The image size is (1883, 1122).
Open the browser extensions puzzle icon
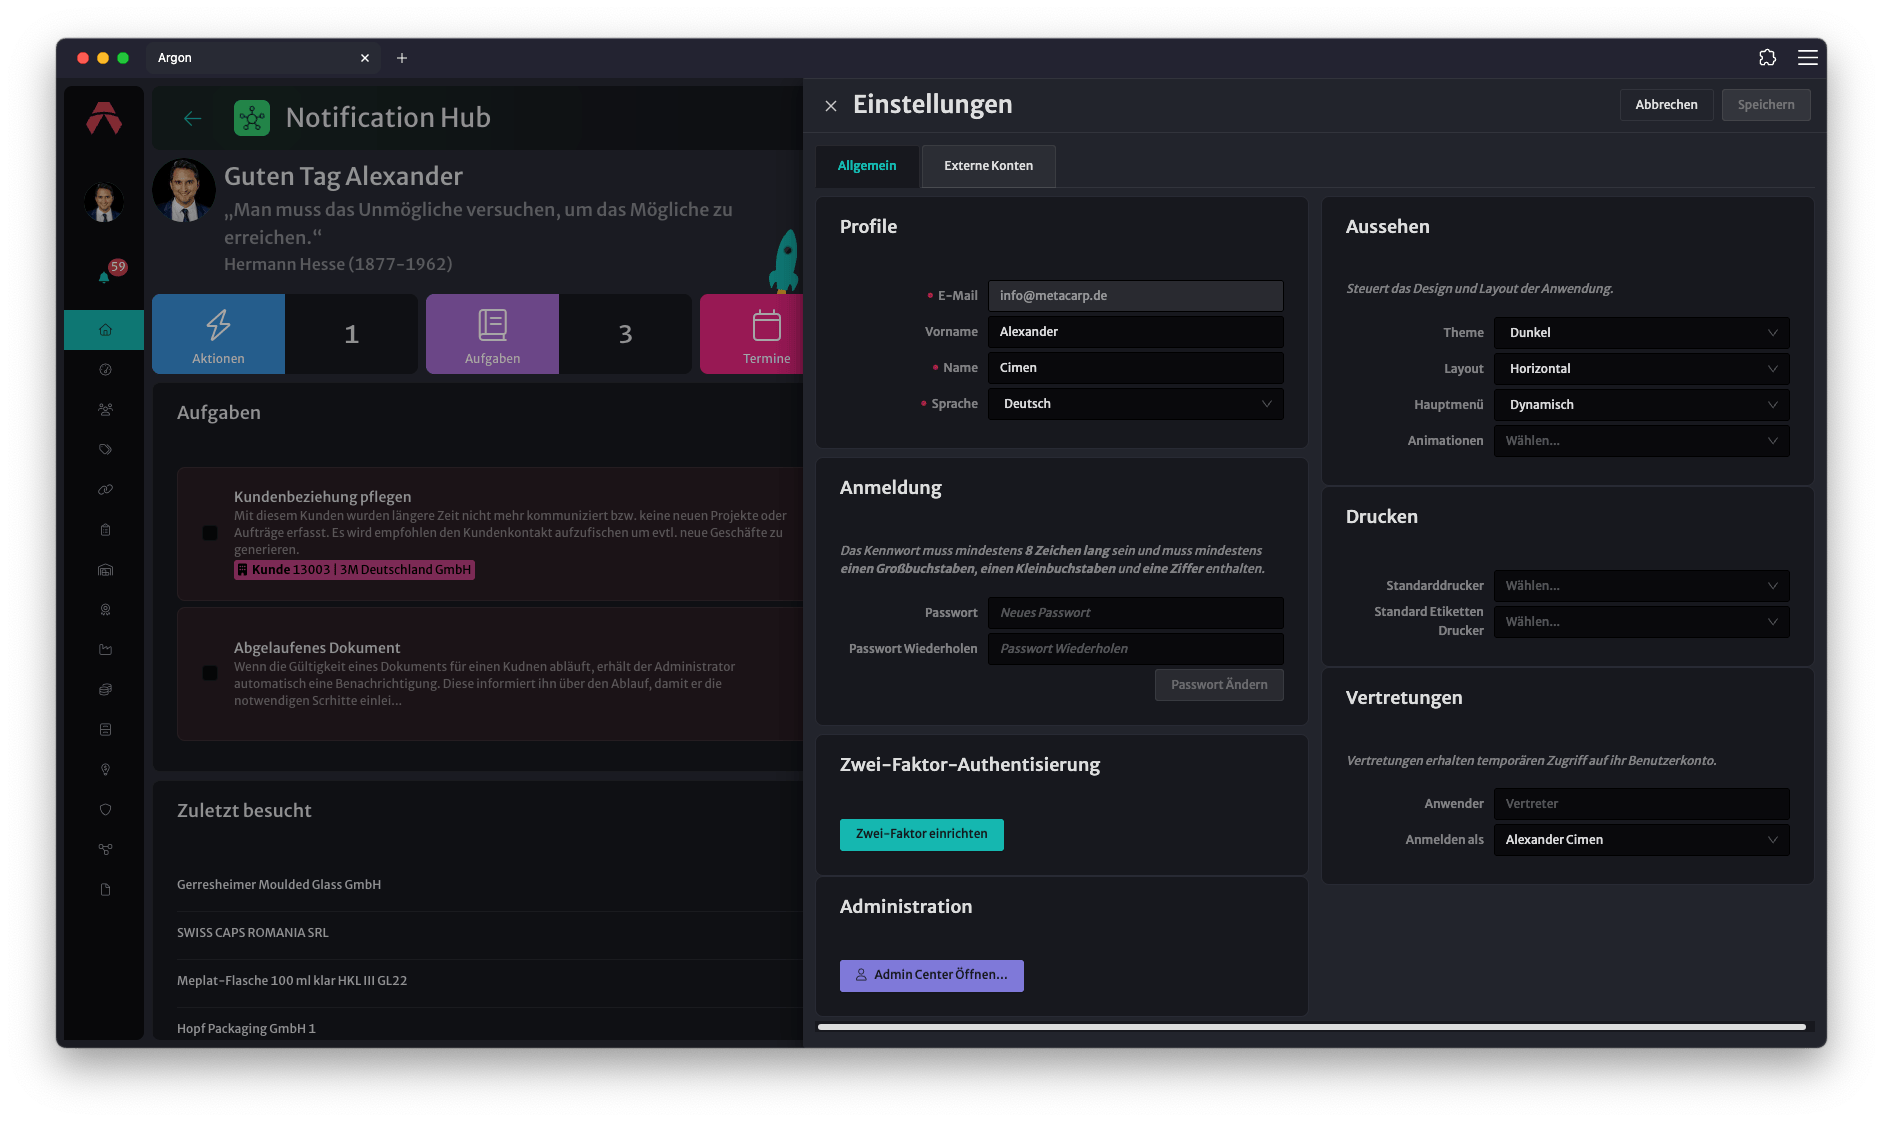coord(1767,58)
